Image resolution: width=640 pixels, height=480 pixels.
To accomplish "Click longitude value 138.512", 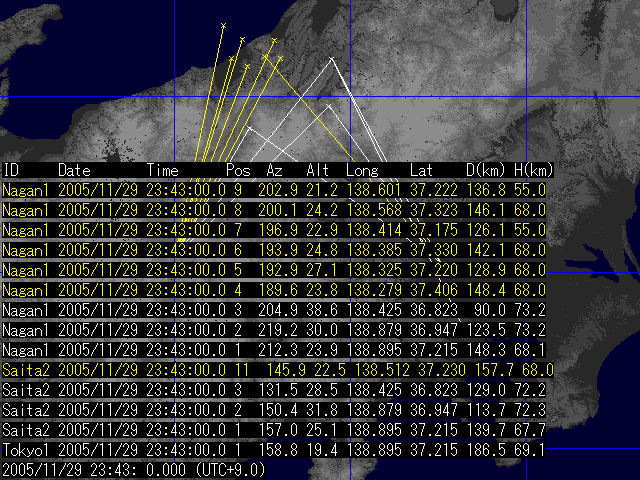I will click(382, 370).
